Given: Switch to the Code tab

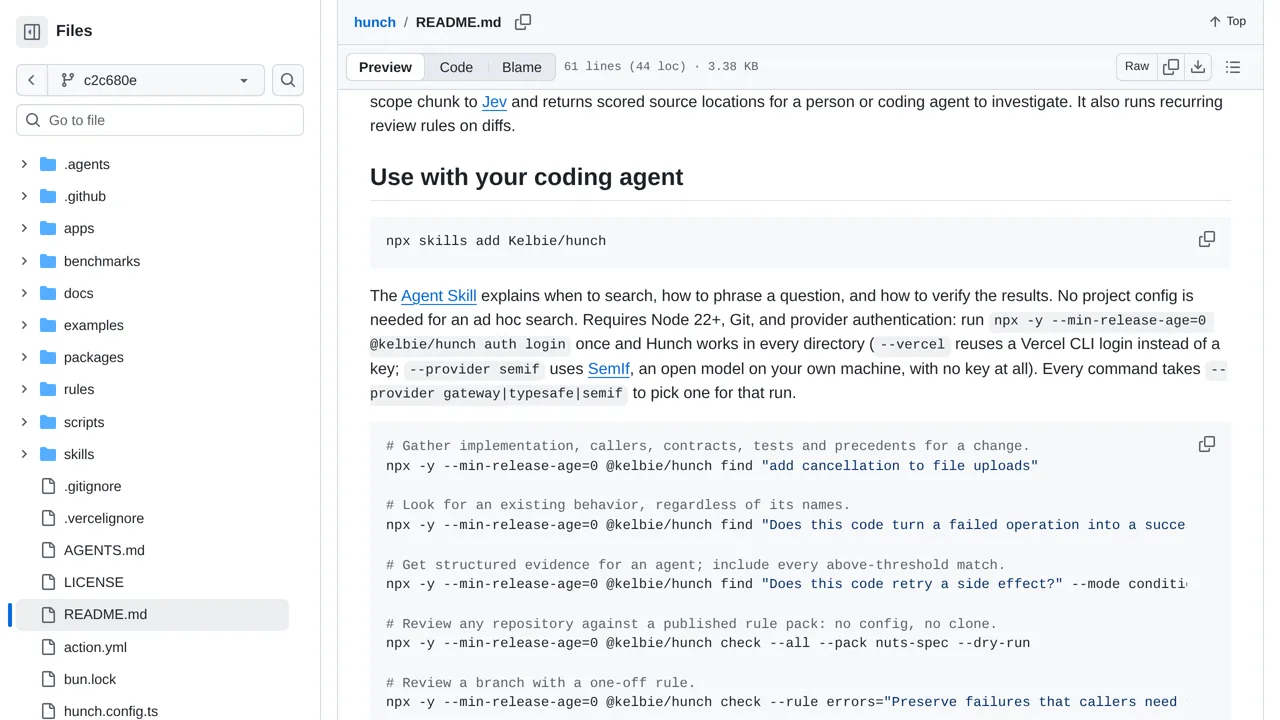Looking at the screenshot, I should pos(456,67).
